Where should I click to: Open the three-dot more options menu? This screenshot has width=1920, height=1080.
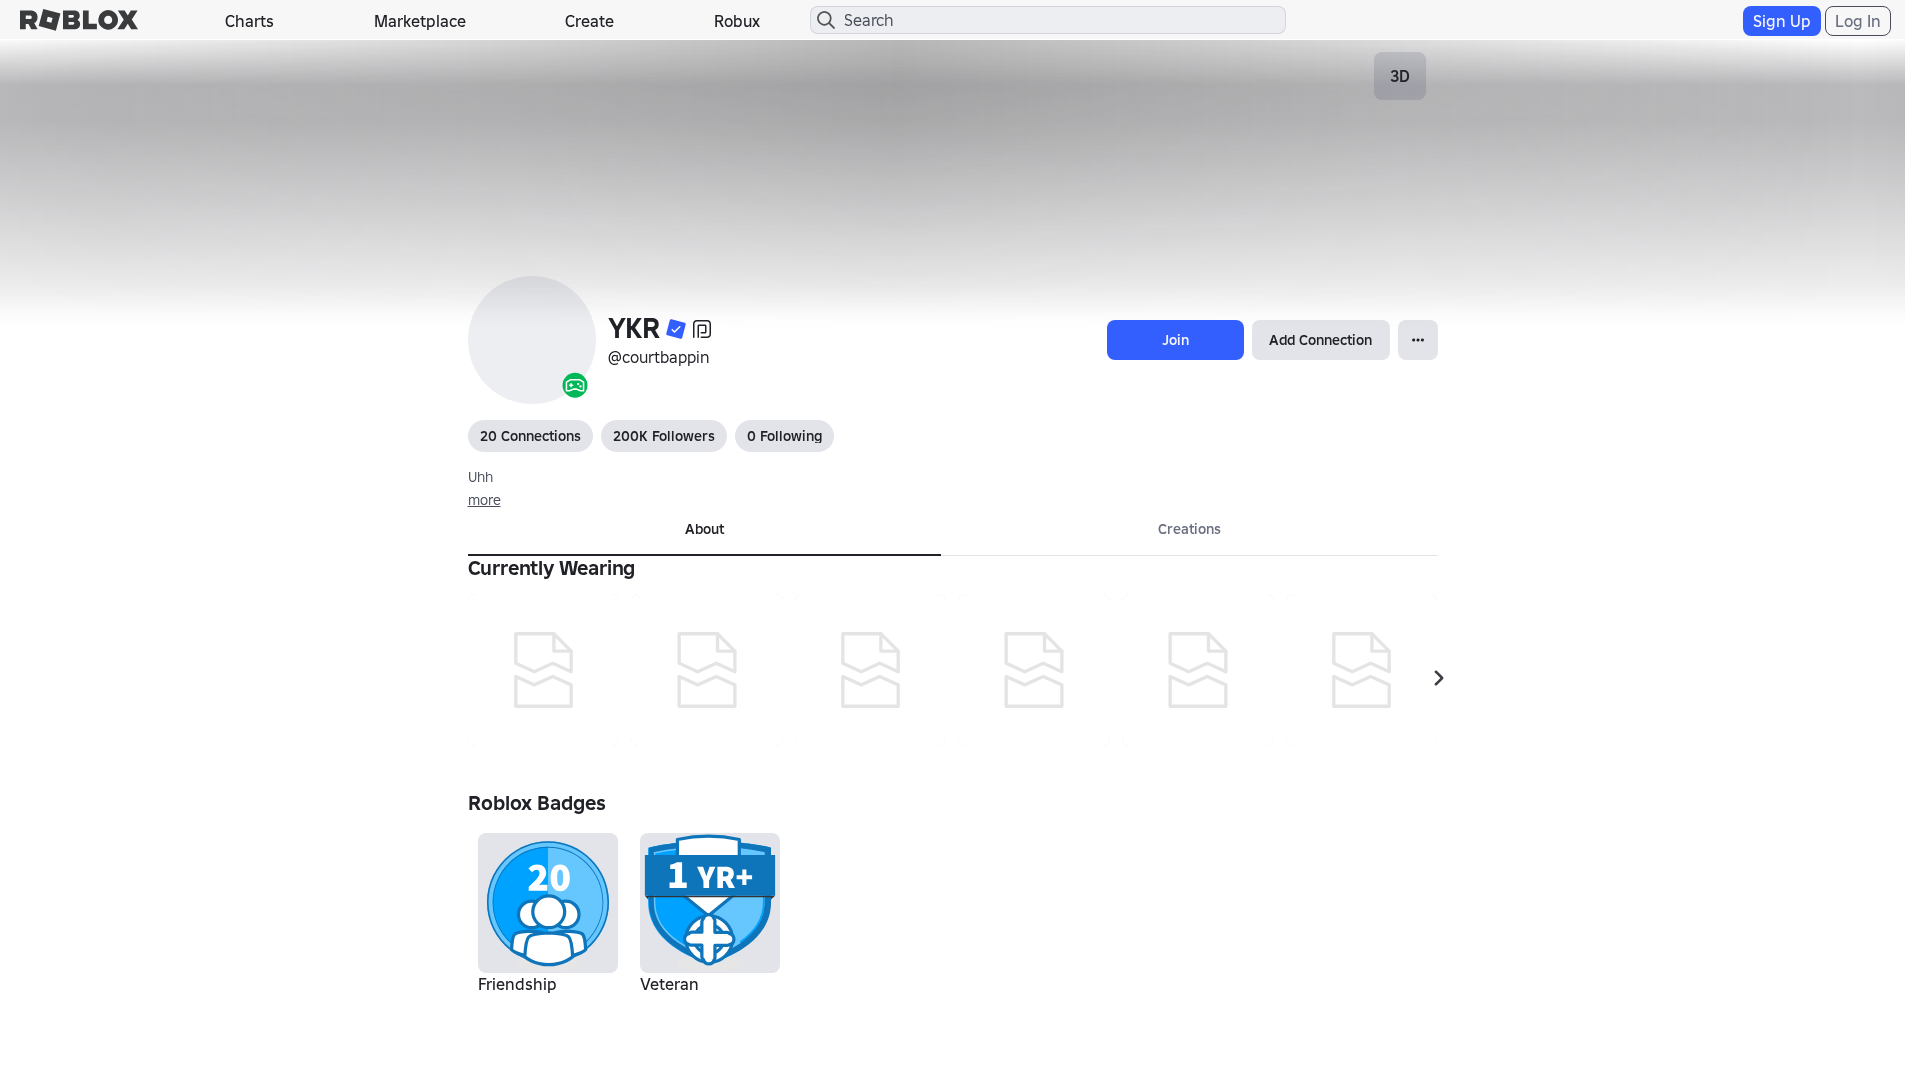pyautogui.click(x=1418, y=340)
